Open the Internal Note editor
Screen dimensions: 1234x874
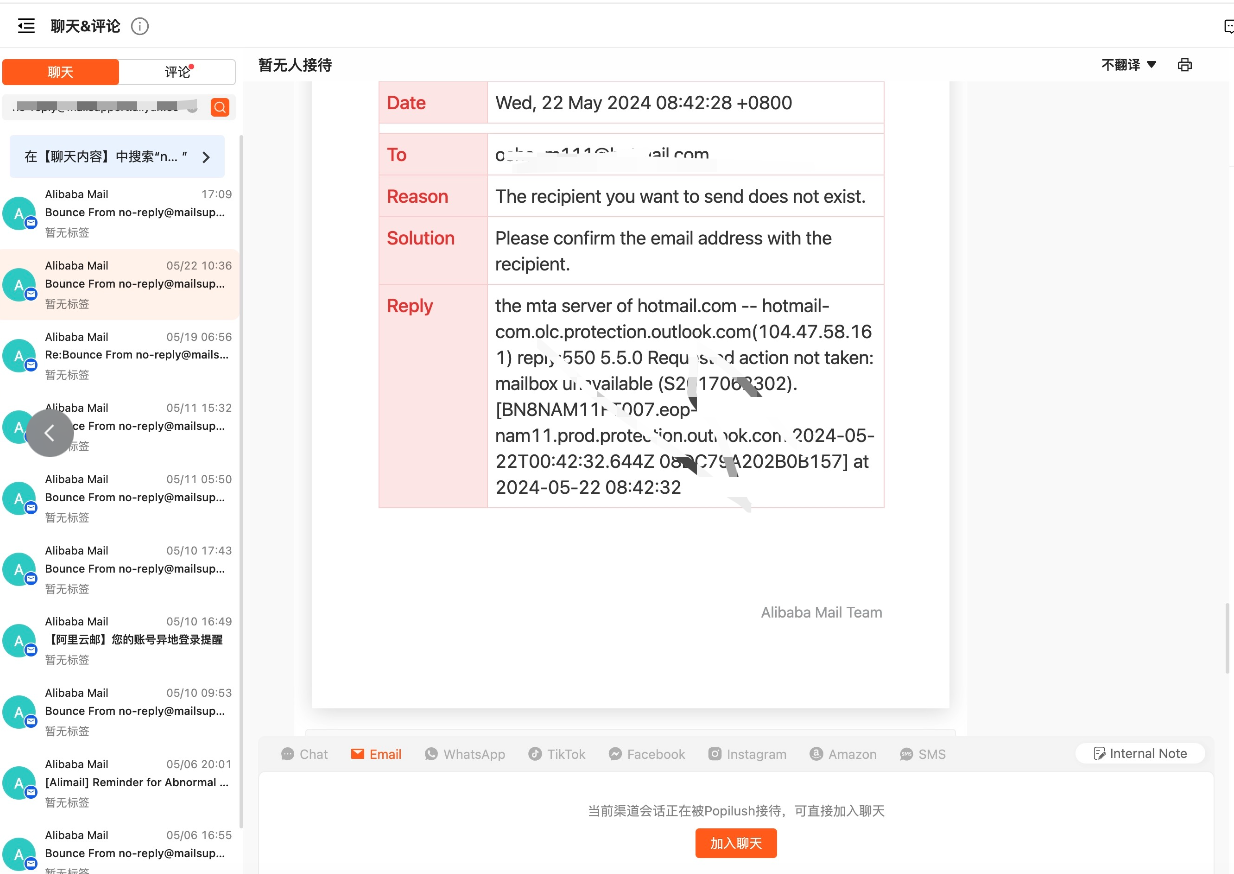1141,754
